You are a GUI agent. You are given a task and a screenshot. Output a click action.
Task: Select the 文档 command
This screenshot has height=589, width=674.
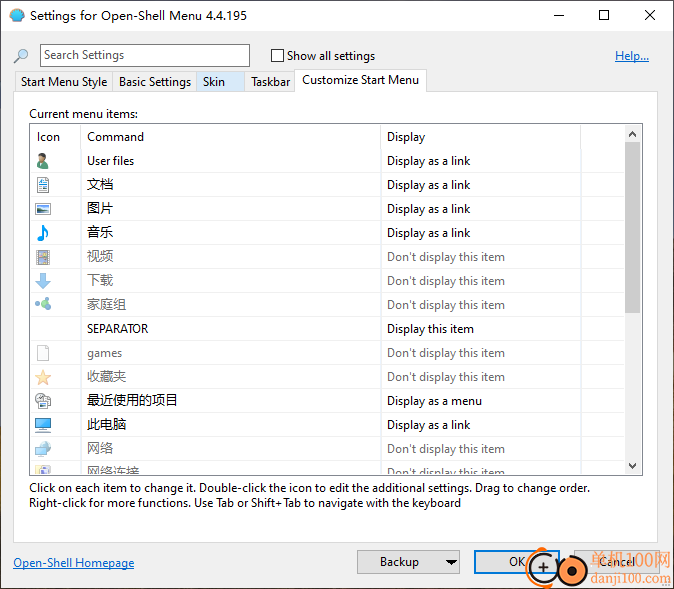[x=100, y=185]
